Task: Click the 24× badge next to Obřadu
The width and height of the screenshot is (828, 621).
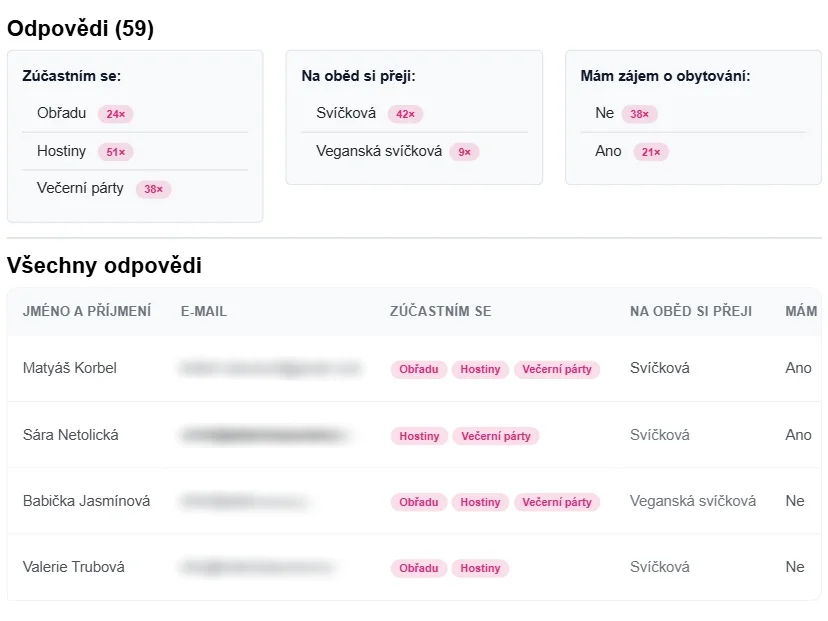Action: (116, 114)
